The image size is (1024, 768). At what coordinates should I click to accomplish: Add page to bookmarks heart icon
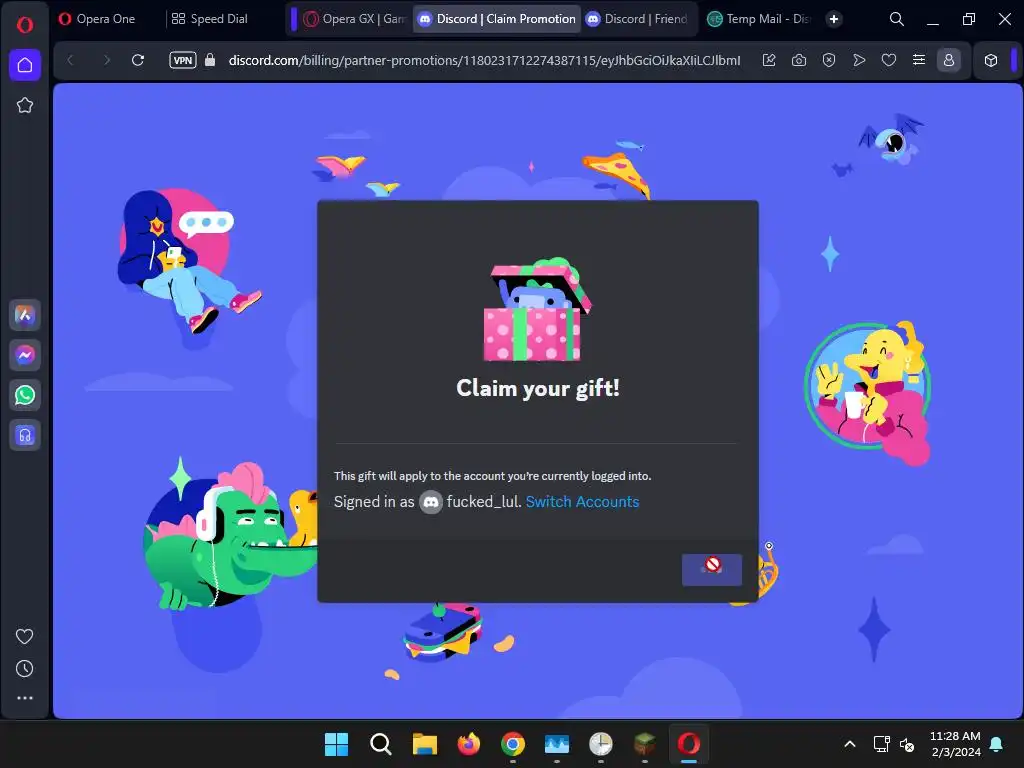(x=889, y=60)
